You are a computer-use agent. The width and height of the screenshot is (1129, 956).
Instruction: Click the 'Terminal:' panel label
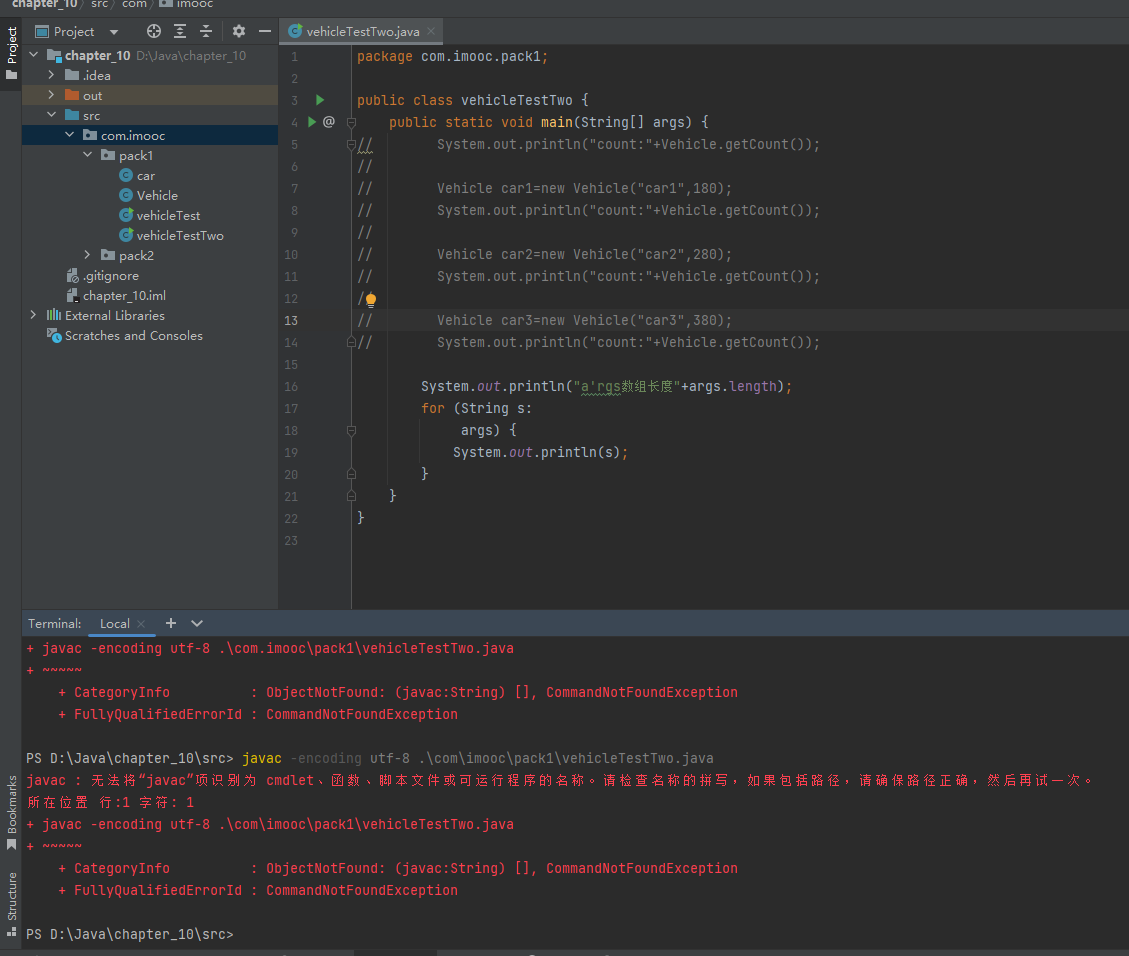click(55, 623)
